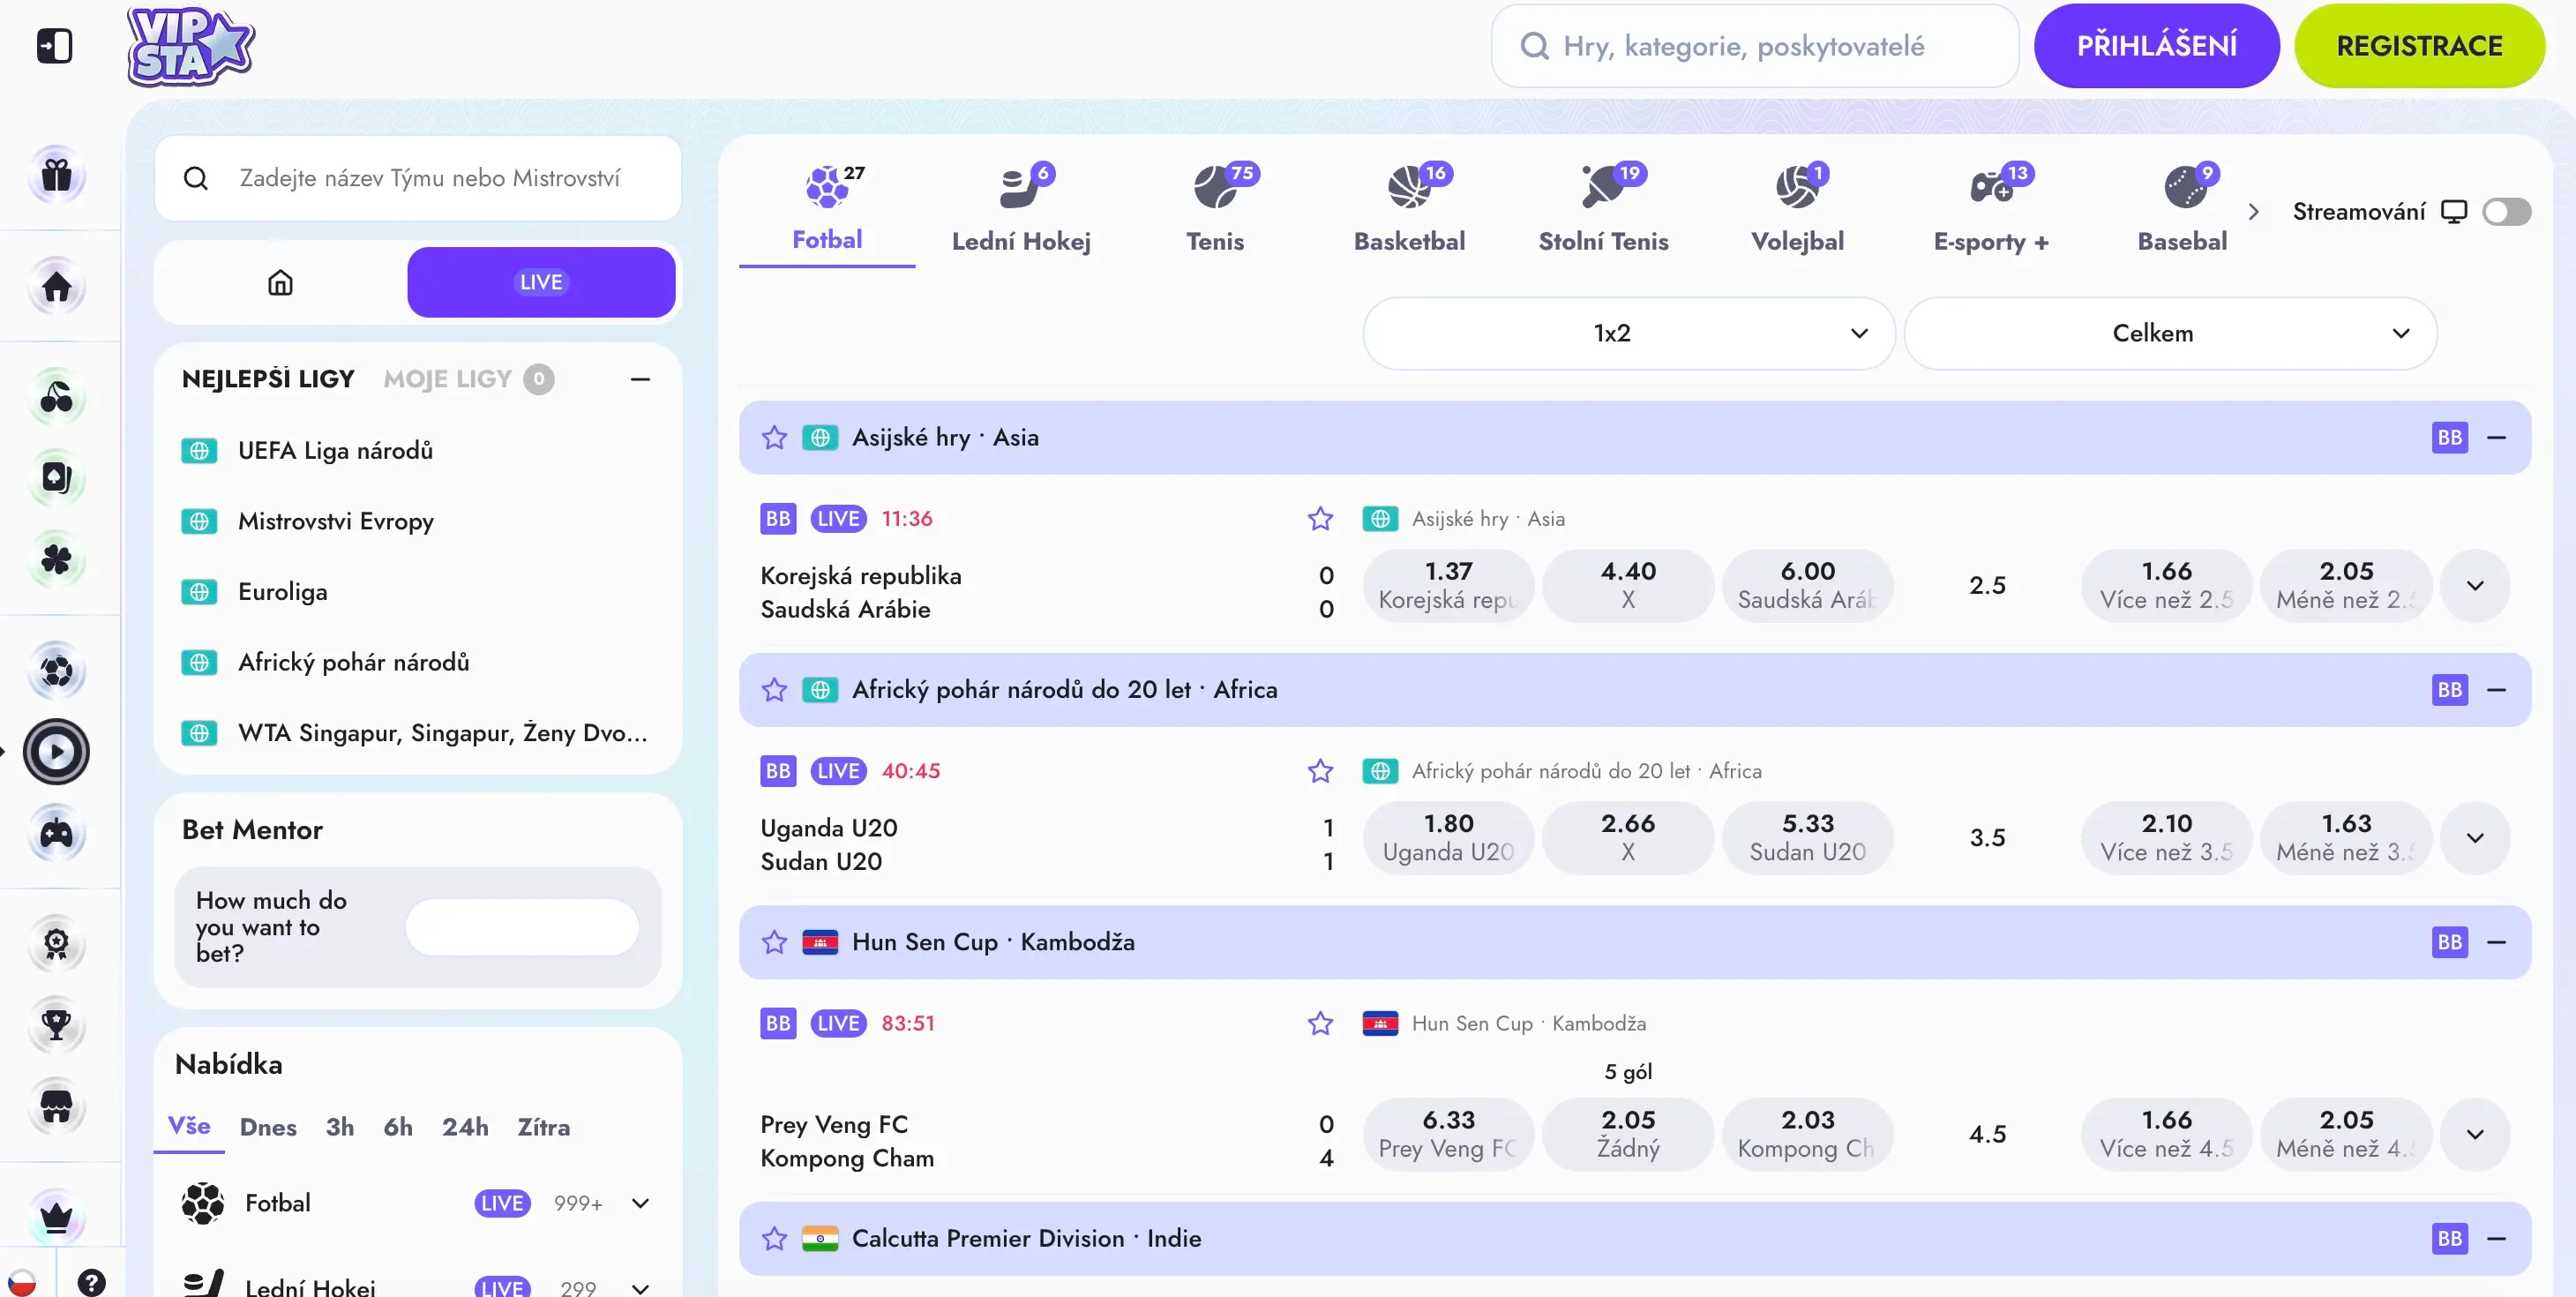This screenshot has height=1297, width=2576.
Task: Open the four-leaf clover sidebar icon
Action: (57, 560)
